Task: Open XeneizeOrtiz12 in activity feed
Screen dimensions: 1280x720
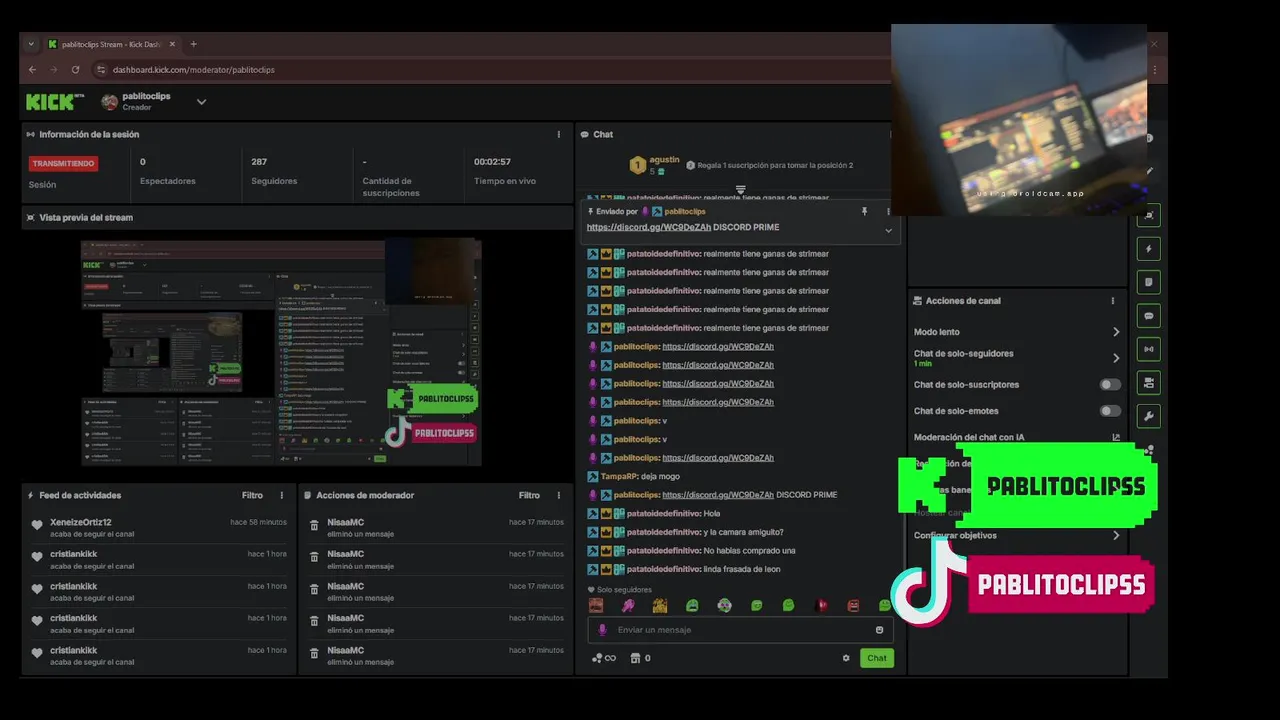Action: click(81, 522)
